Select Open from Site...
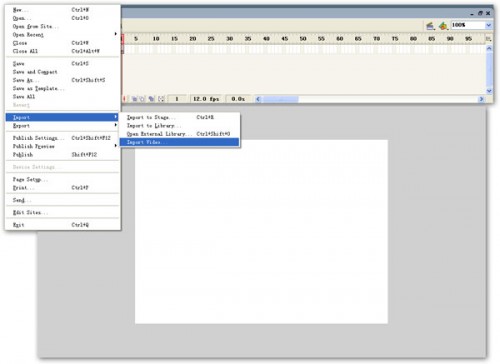 pos(62,26)
